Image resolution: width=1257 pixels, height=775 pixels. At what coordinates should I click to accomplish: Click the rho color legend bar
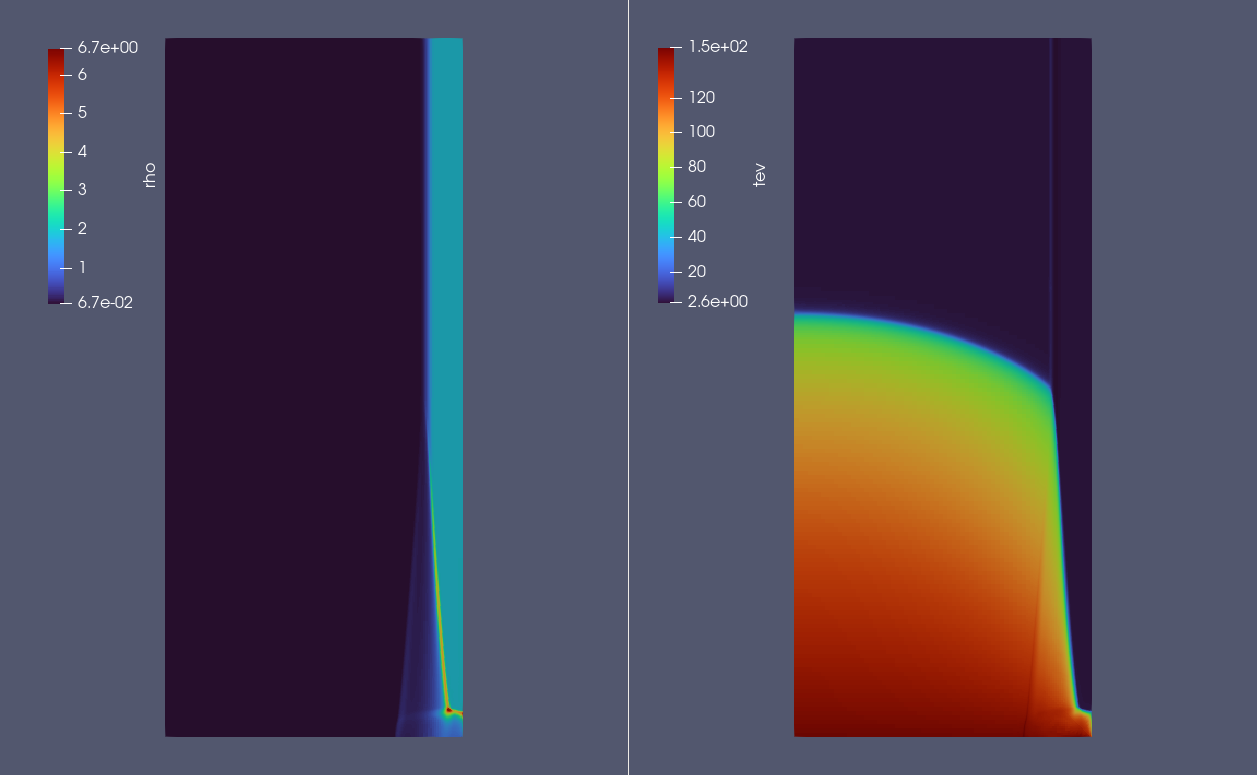point(55,175)
